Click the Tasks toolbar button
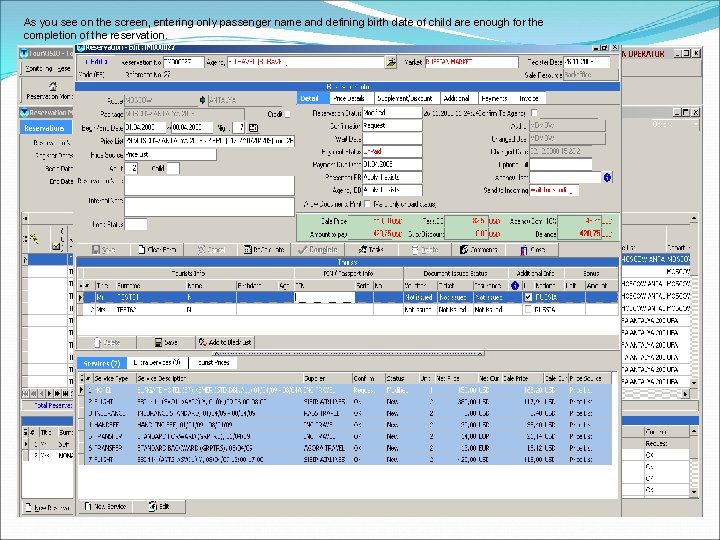 [x=371, y=250]
